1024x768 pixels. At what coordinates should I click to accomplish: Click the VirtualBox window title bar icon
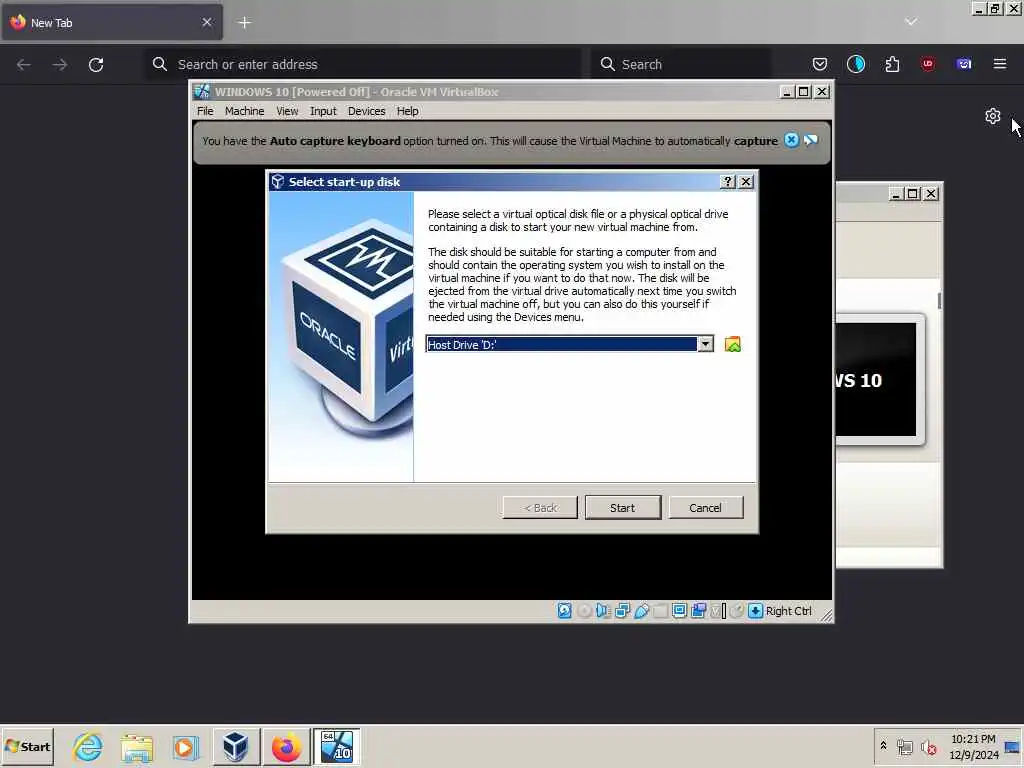click(x=202, y=91)
